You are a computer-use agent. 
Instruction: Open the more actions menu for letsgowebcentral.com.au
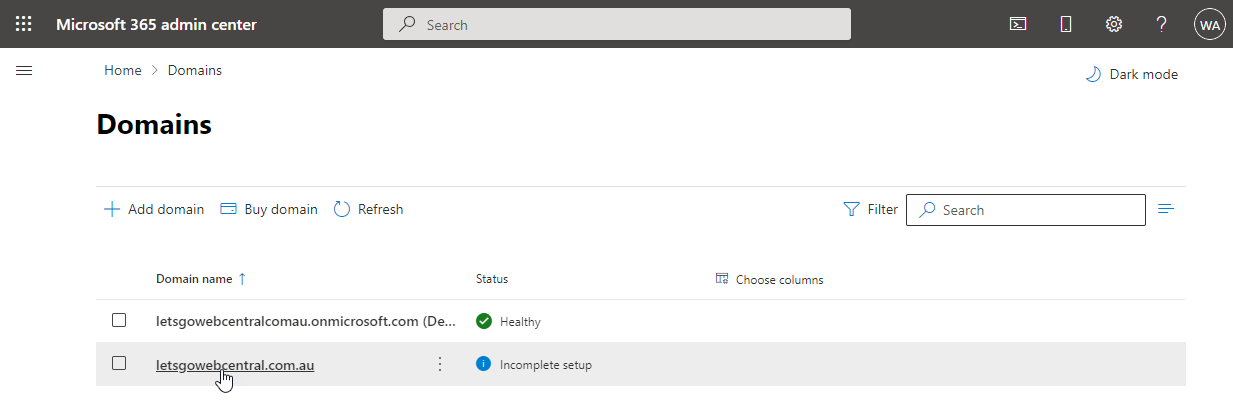[440, 364]
